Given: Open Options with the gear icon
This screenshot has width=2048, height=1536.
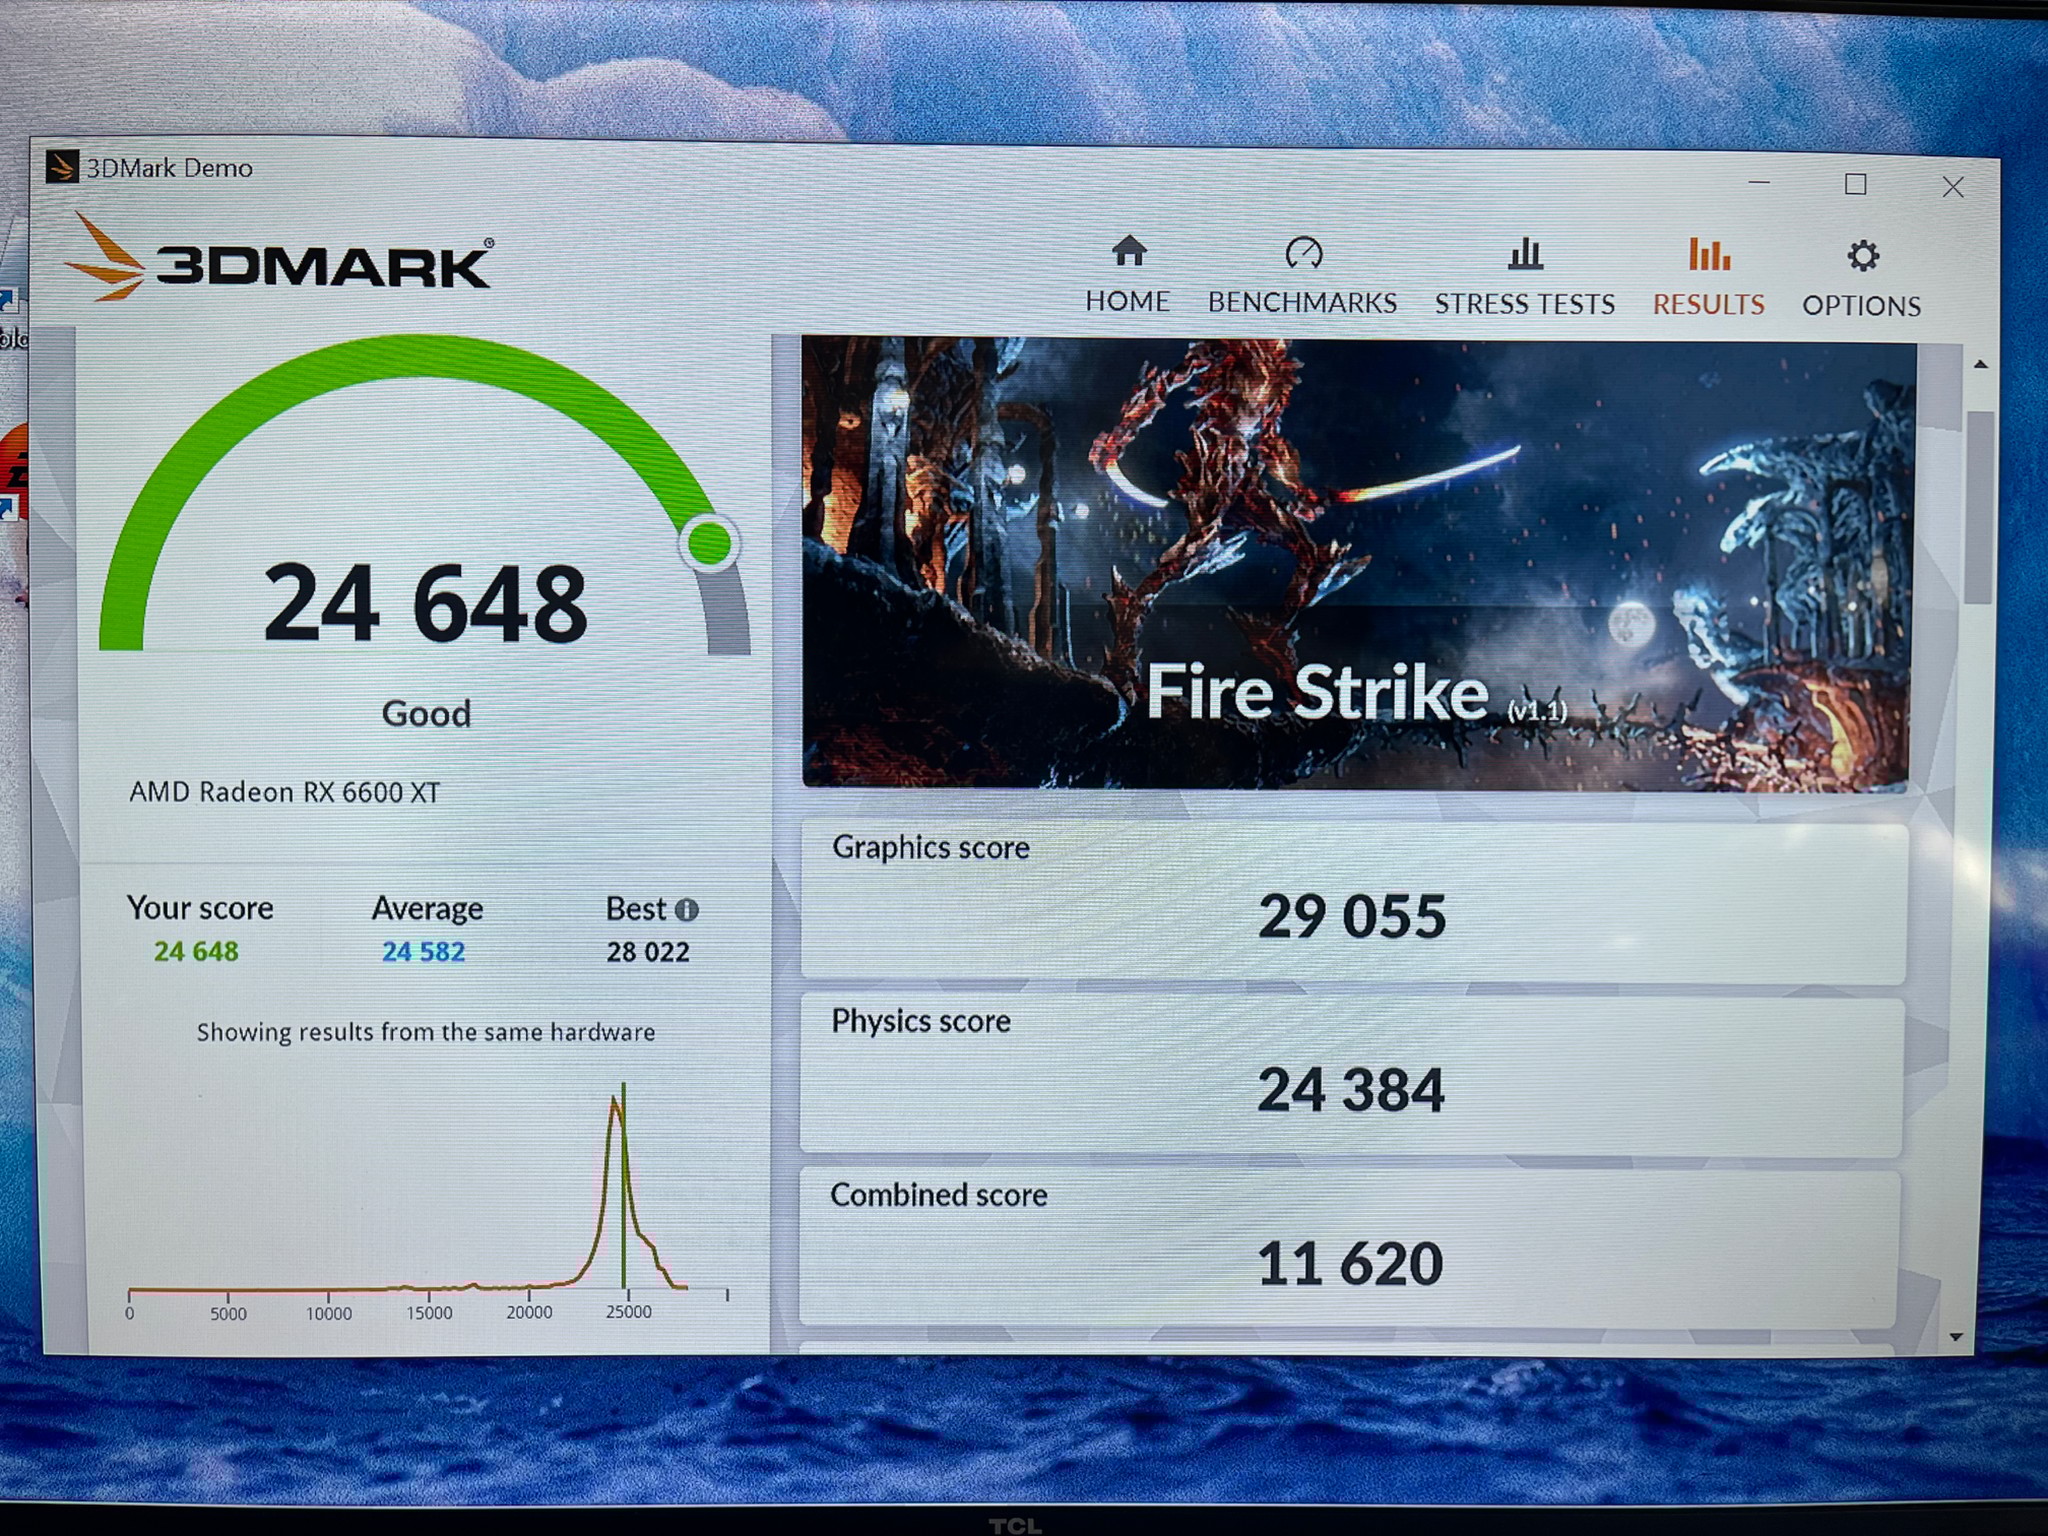Looking at the screenshot, I should (x=1862, y=257).
